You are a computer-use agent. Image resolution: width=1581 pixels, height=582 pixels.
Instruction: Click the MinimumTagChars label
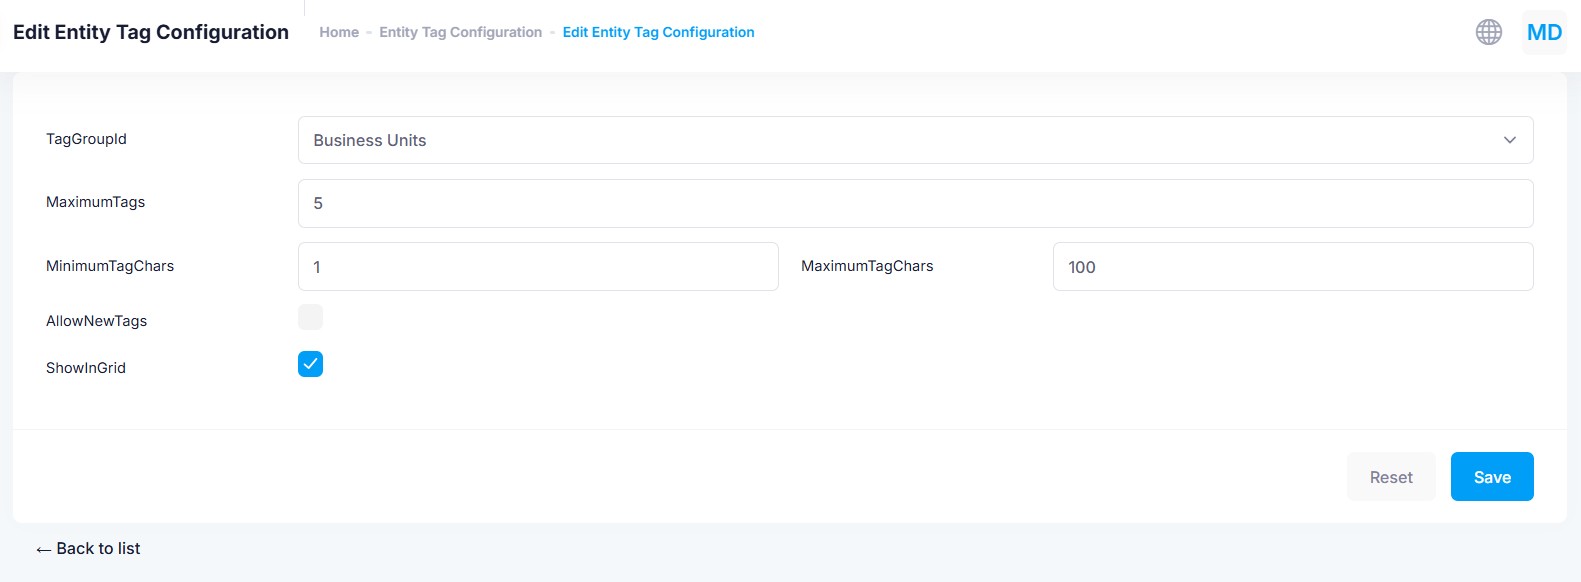(110, 266)
